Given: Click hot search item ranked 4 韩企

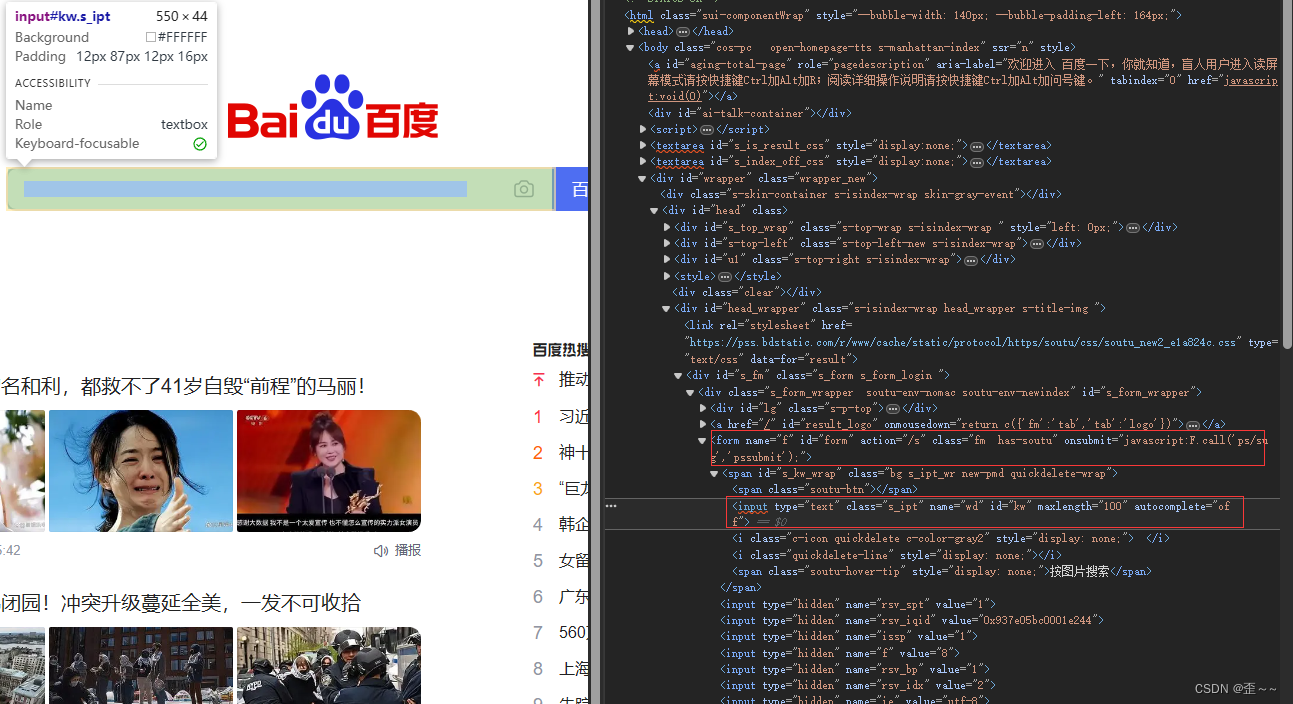Looking at the screenshot, I should tap(561, 525).
